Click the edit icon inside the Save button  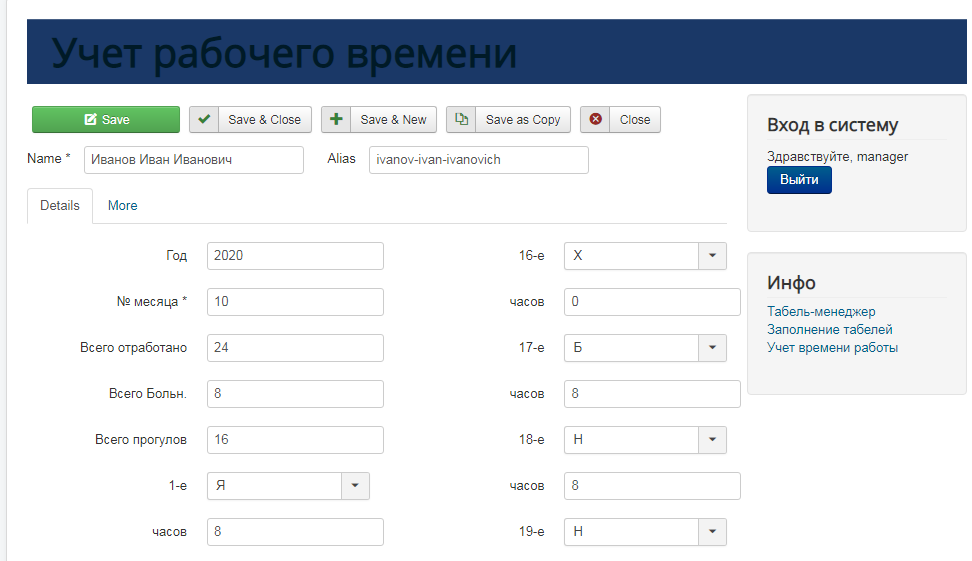(90, 120)
